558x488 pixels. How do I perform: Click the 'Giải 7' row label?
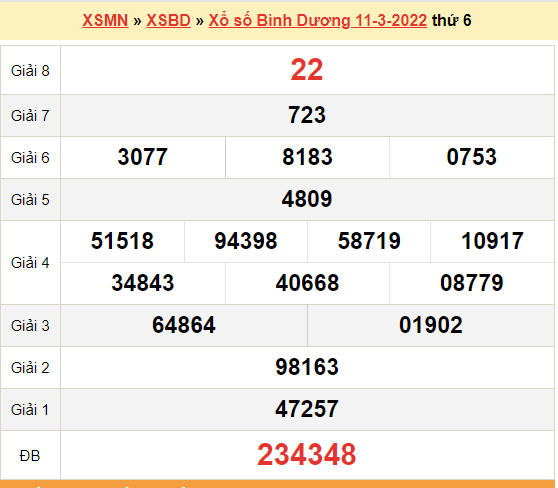tap(30, 115)
